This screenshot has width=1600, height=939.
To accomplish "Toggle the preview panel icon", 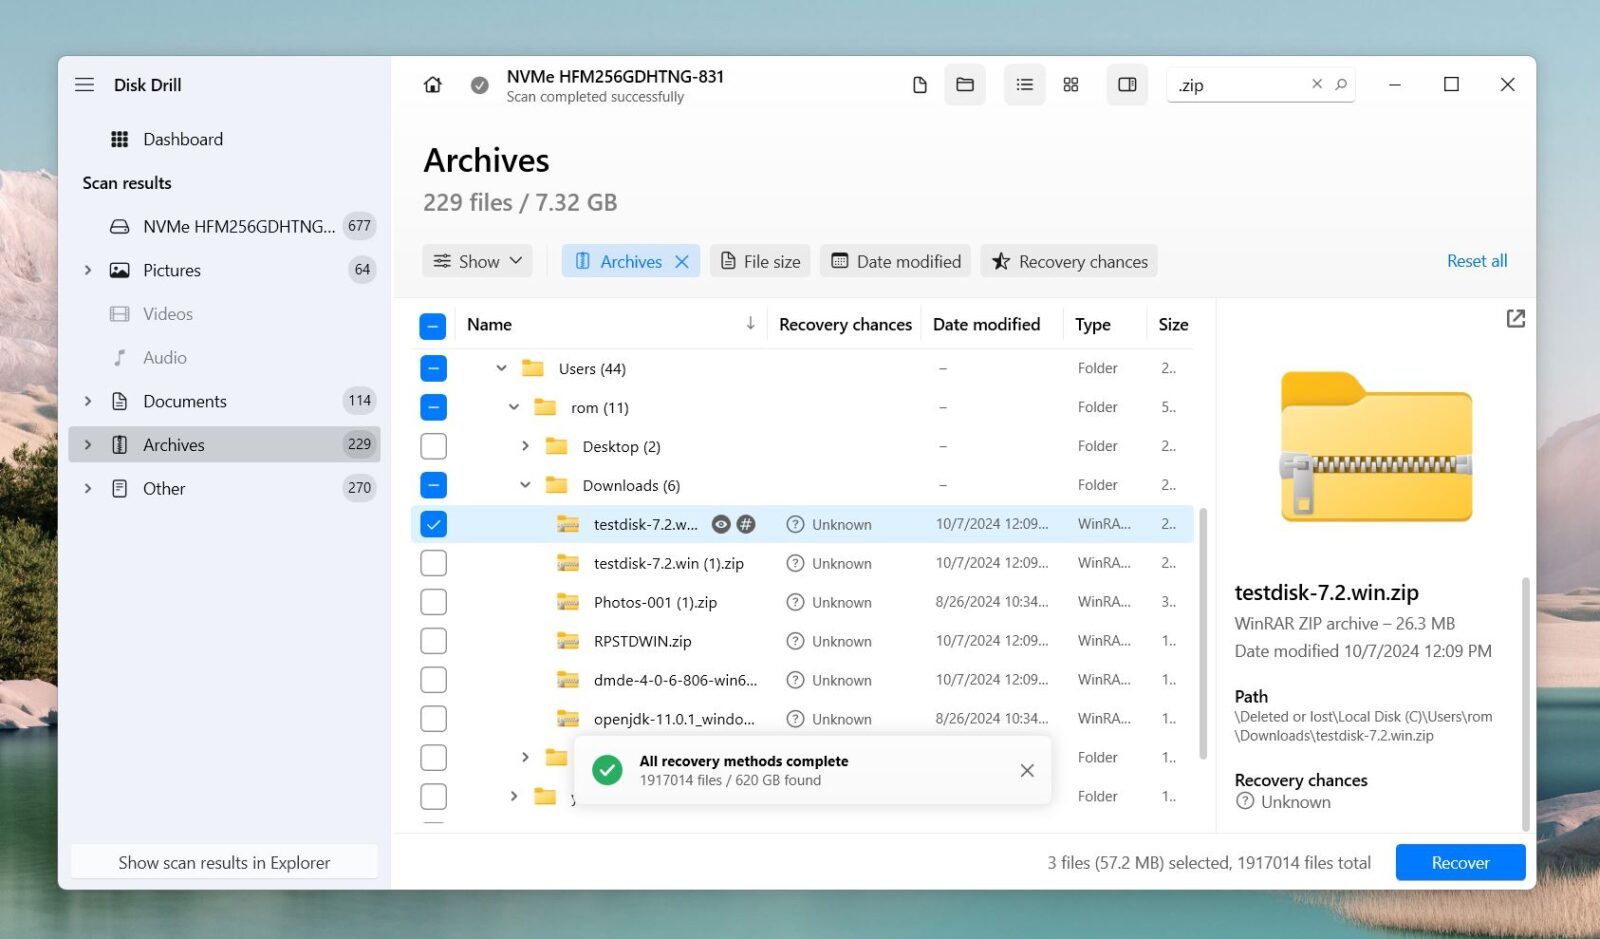I will pyautogui.click(x=1127, y=85).
